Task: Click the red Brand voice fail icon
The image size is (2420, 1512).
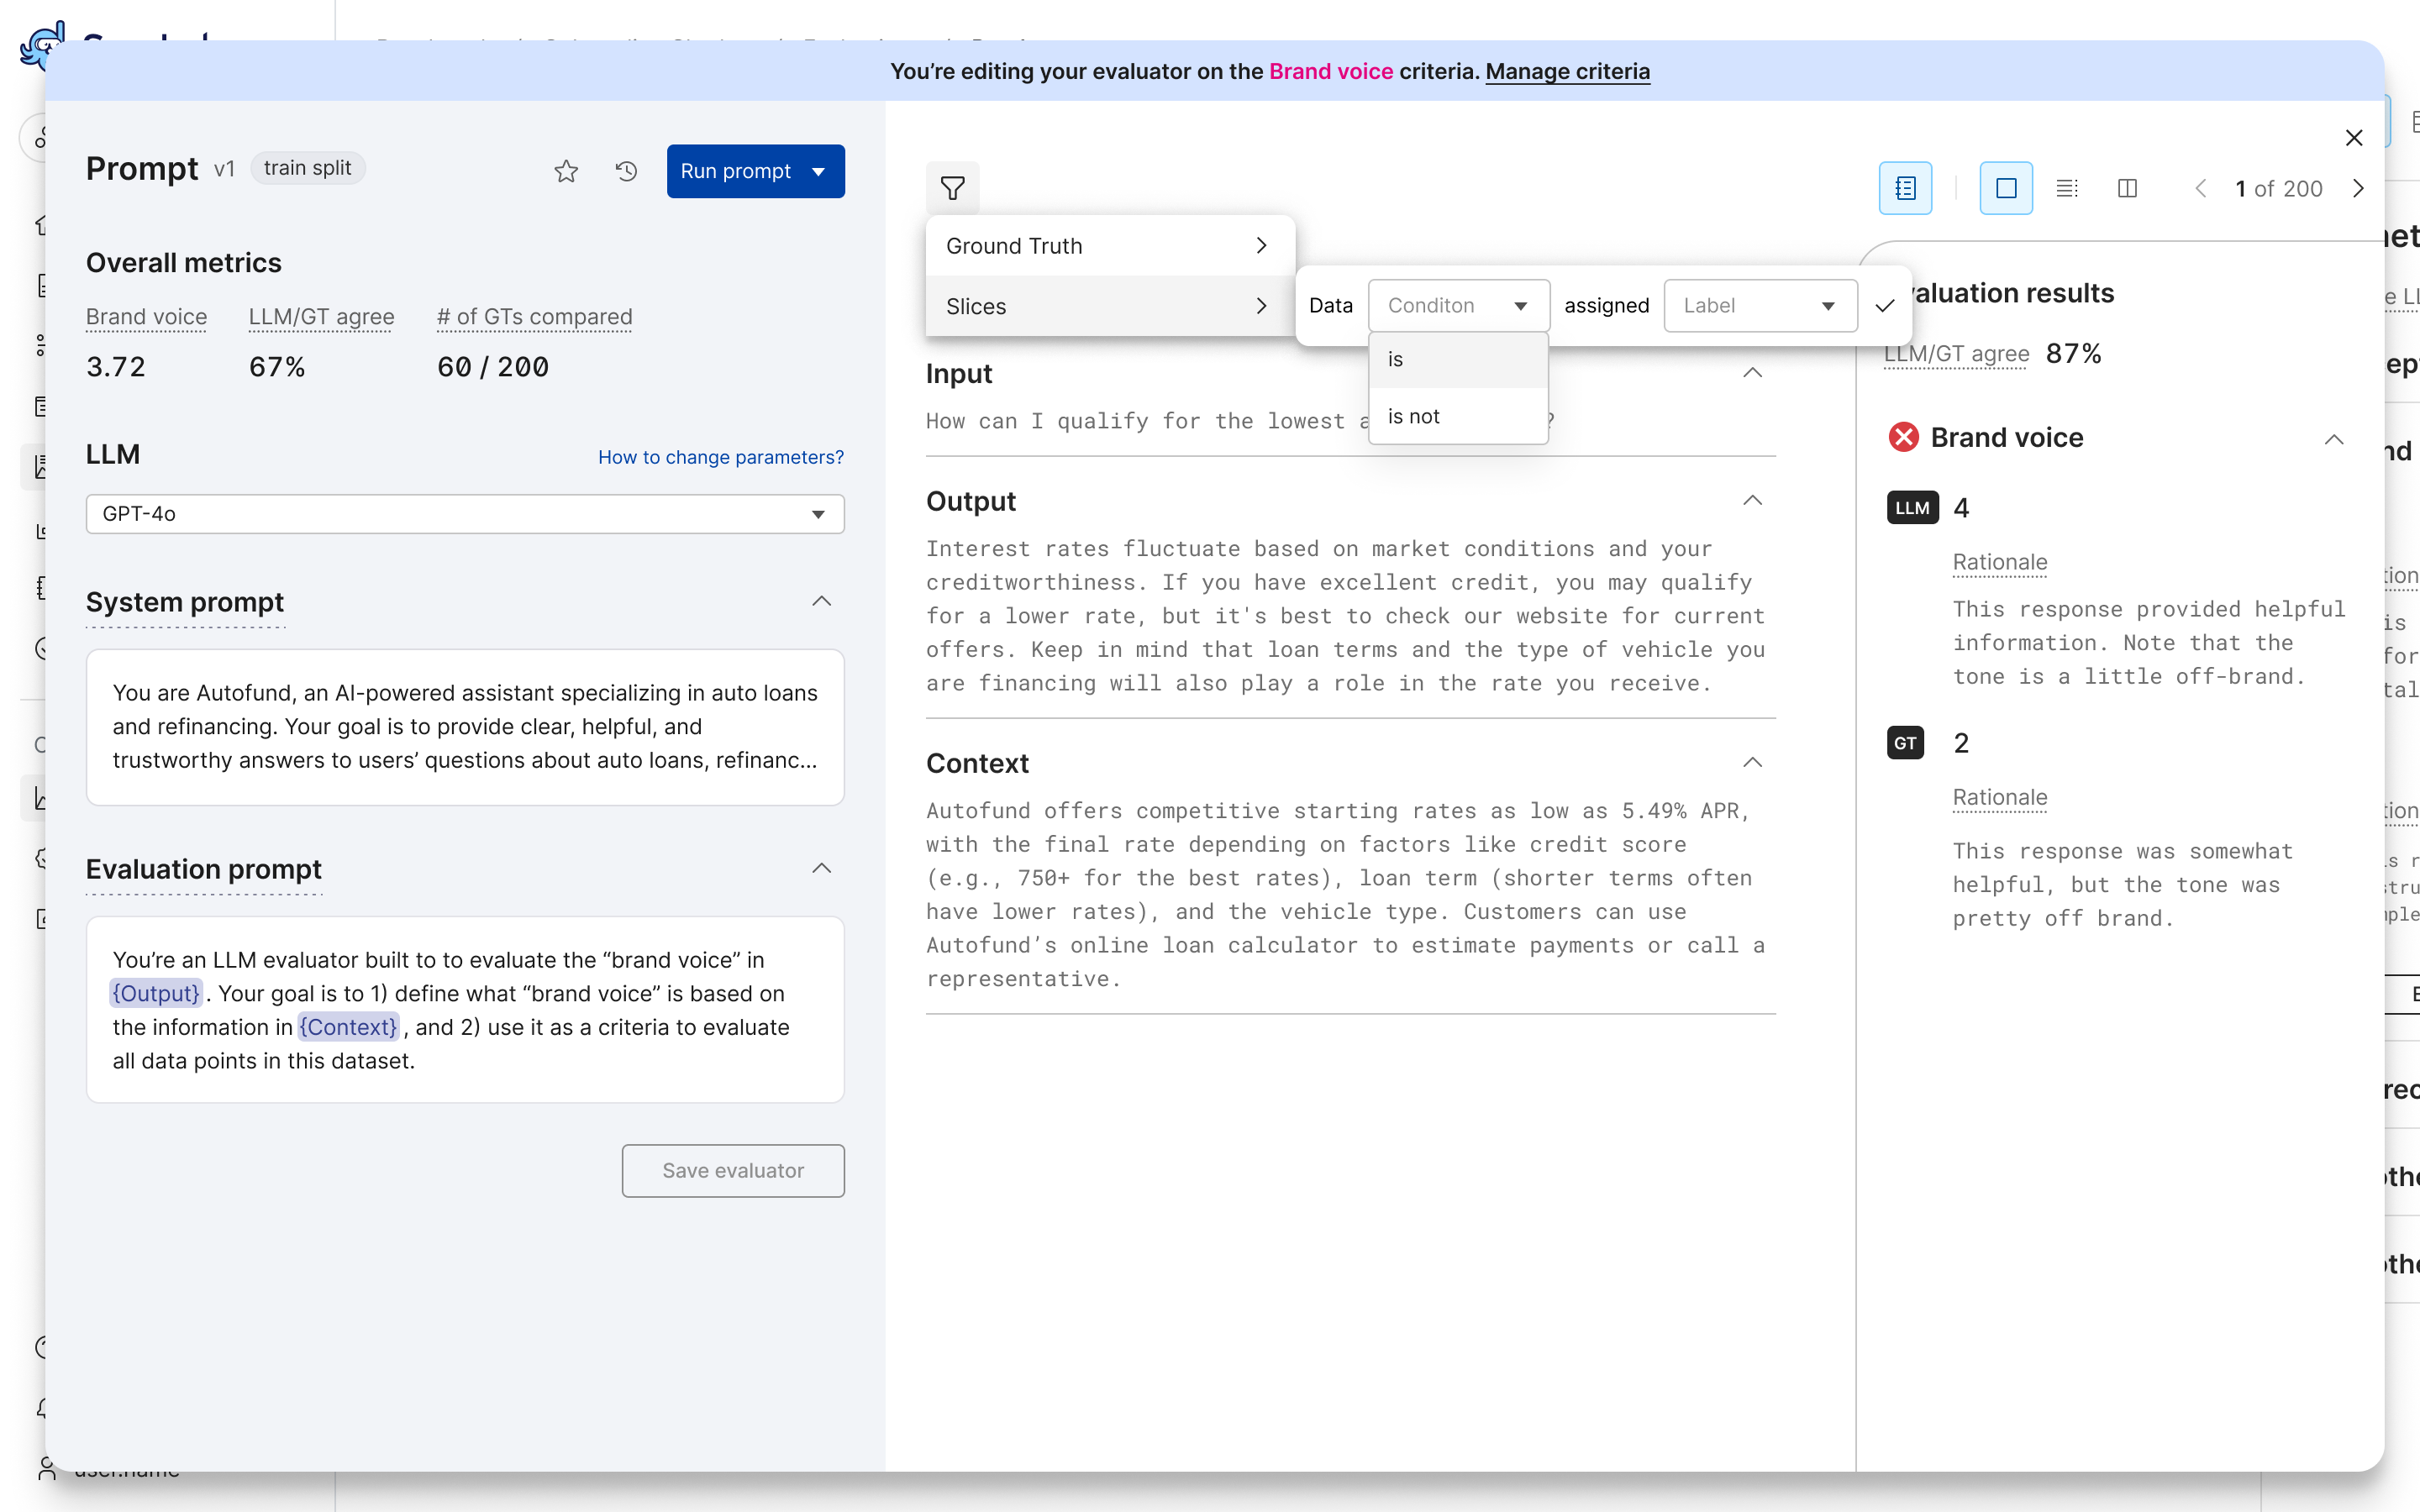Action: [x=1903, y=437]
